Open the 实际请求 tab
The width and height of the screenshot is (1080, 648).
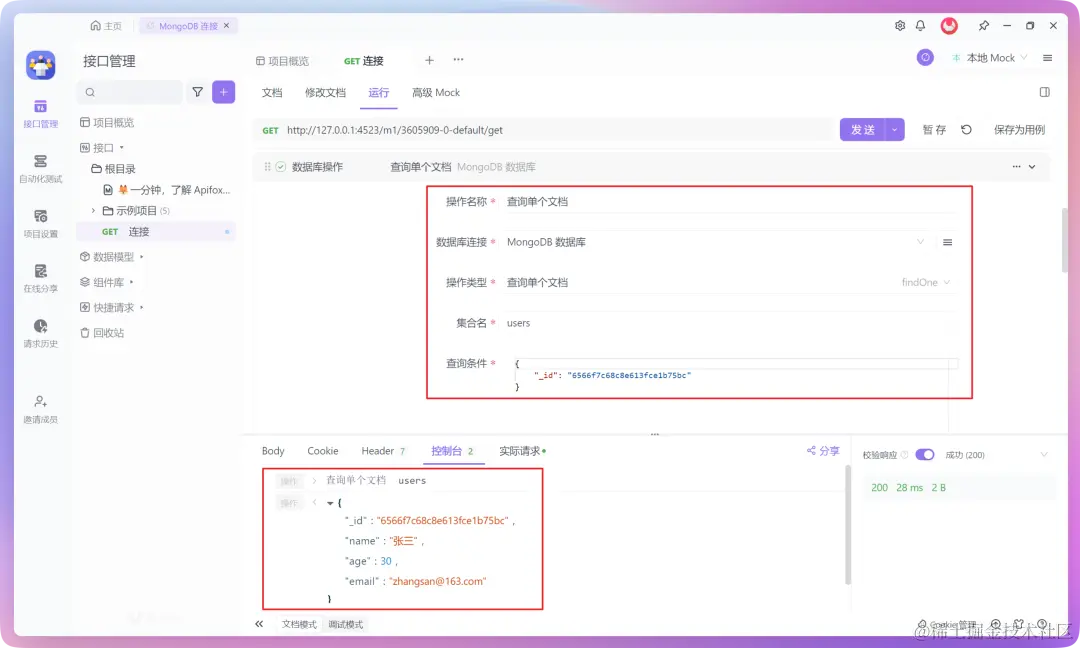point(522,451)
